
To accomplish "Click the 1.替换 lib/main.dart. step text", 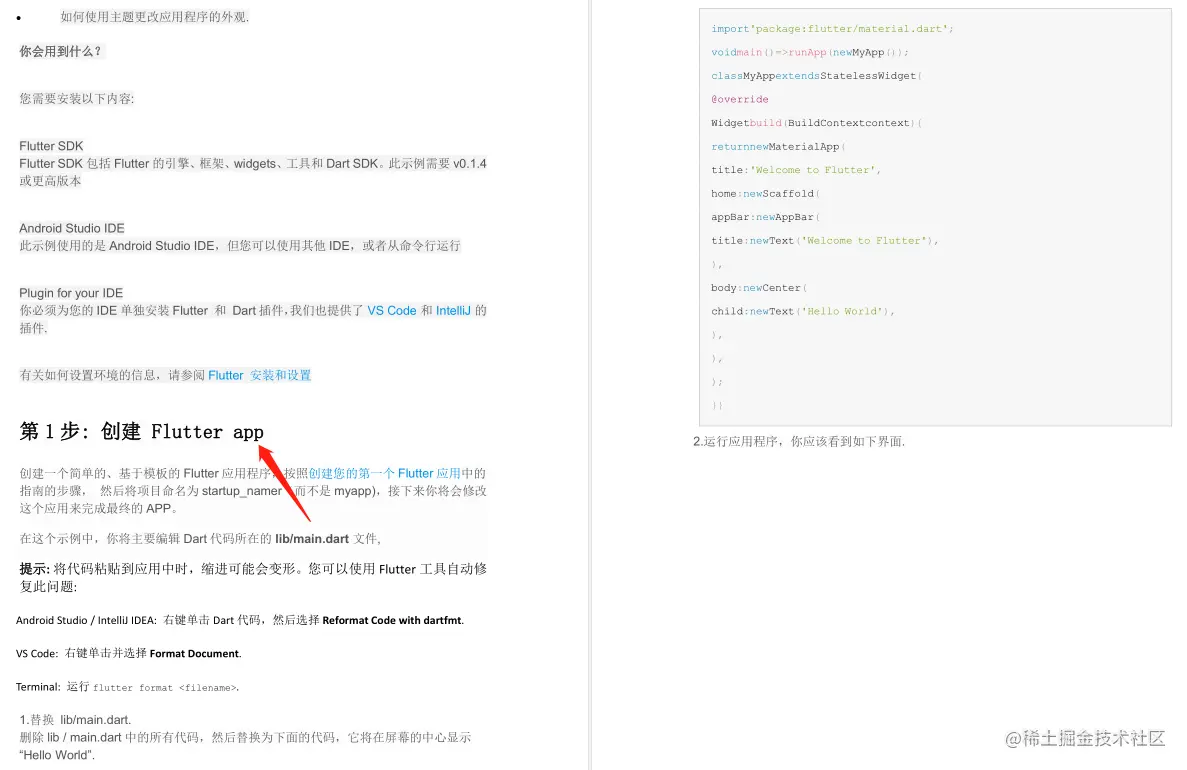I will point(75,719).
